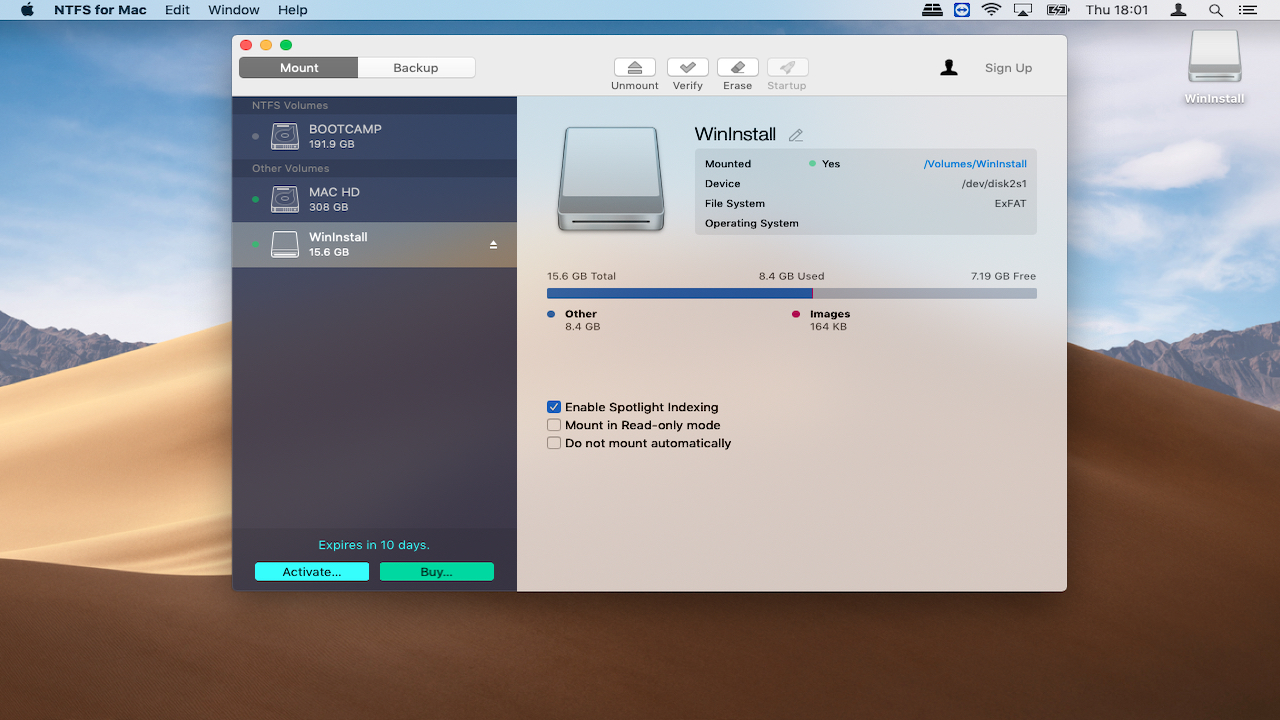Open Spotlight search in menu bar
Viewport: 1280px width, 720px height.
(x=1216, y=10)
